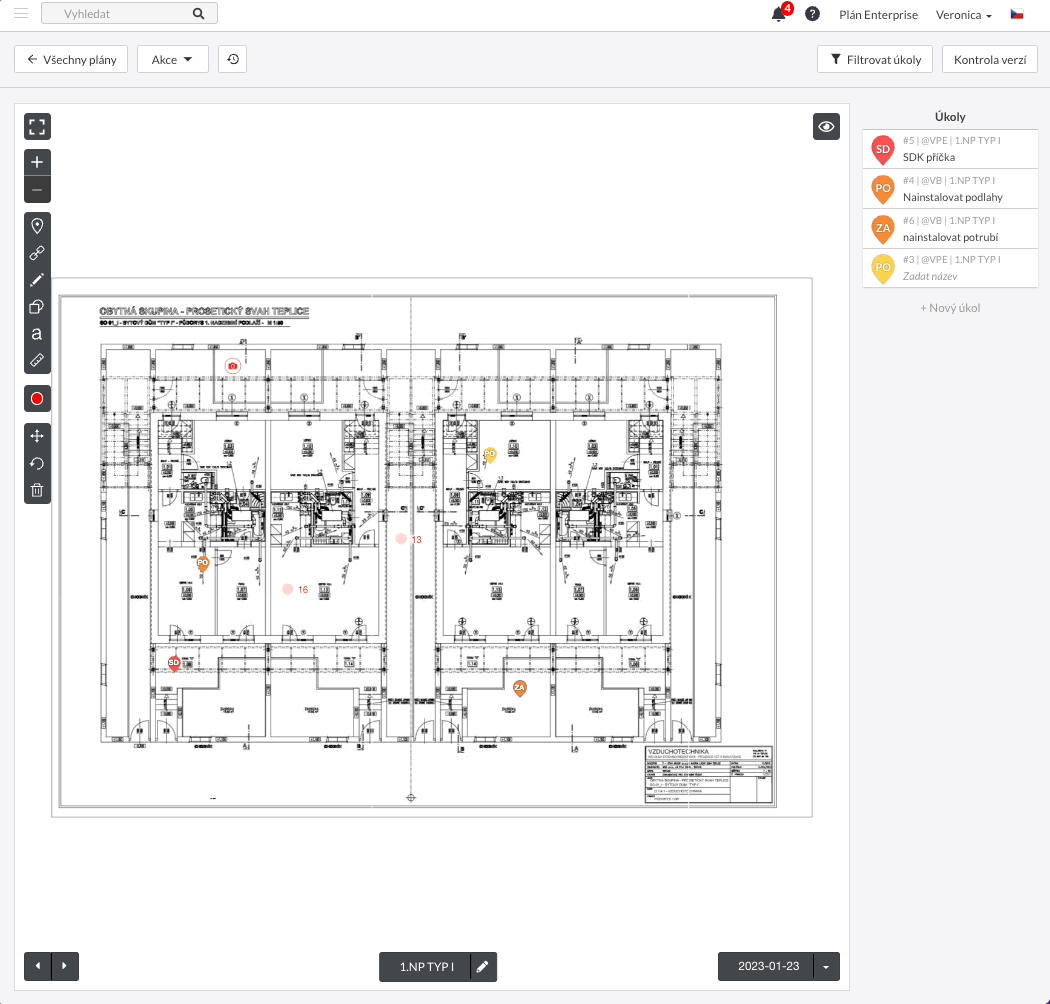This screenshot has height=1004, width=1050.
Task: Click the trash delete icon
Action: (37, 490)
